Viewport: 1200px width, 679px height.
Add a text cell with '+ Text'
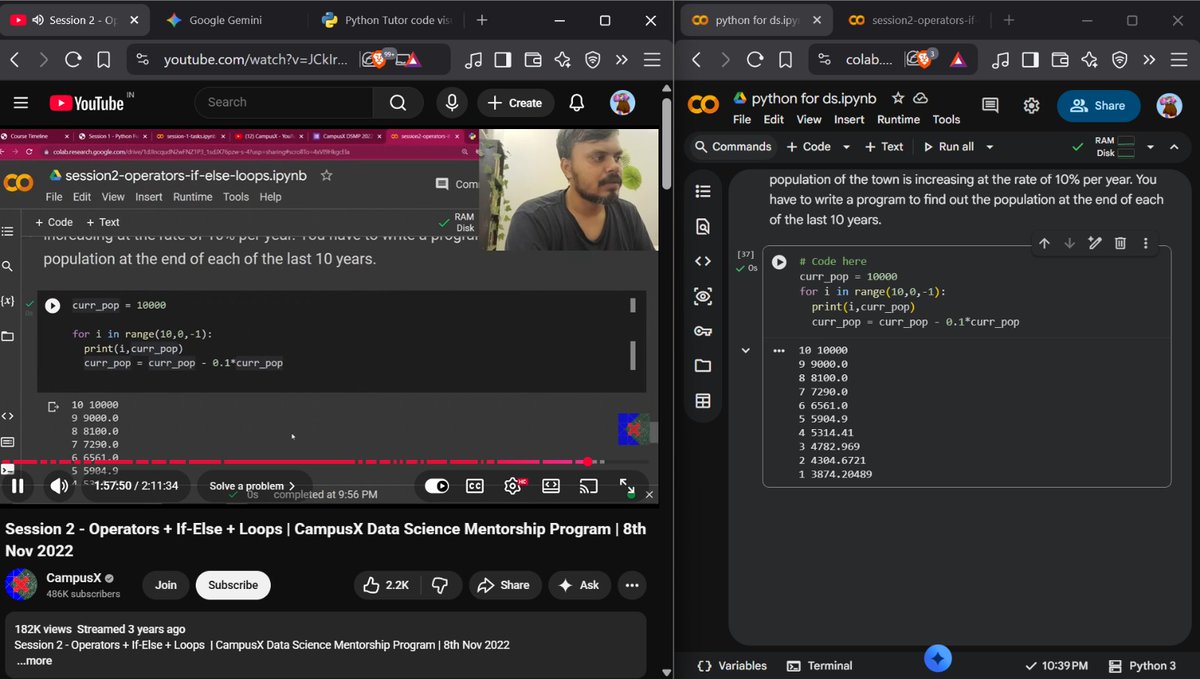pyautogui.click(x=884, y=146)
